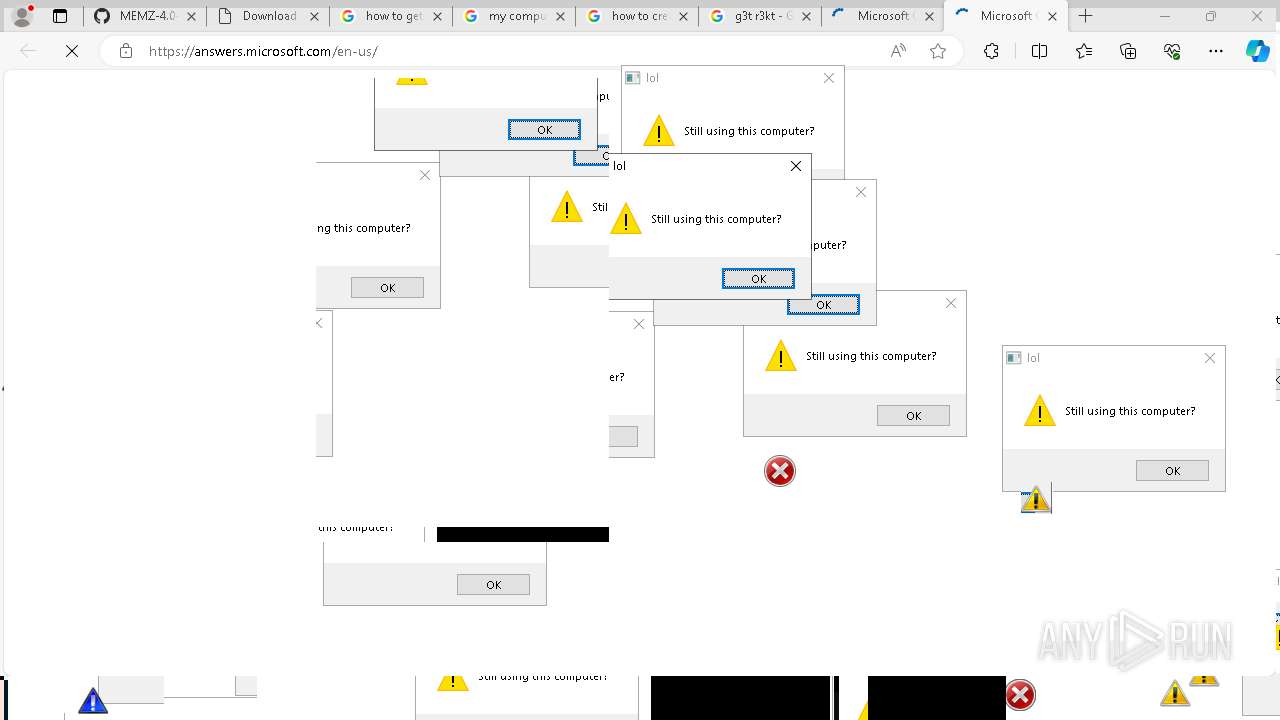Close the topmost lol dialog under the tab bar
The image size is (1280, 720).
coord(829,78)
